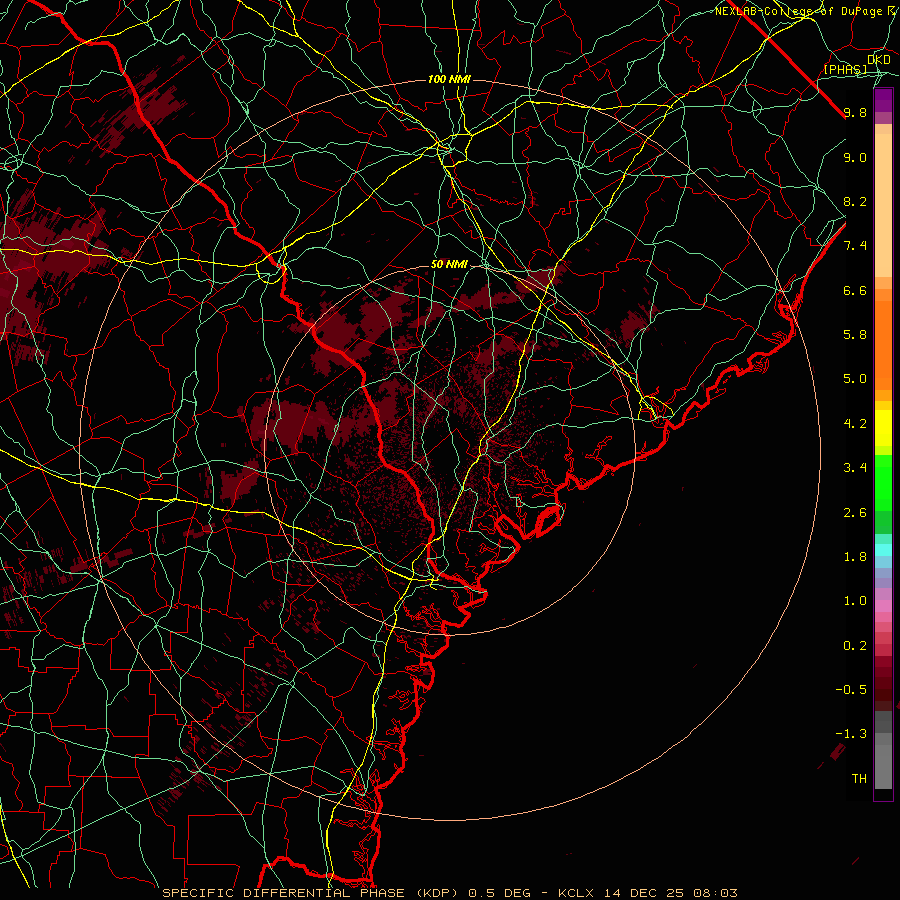The height and width of the screenshot is (900, 900).
Task: Click the [PHAS] units label
Action: coord(845,69)
